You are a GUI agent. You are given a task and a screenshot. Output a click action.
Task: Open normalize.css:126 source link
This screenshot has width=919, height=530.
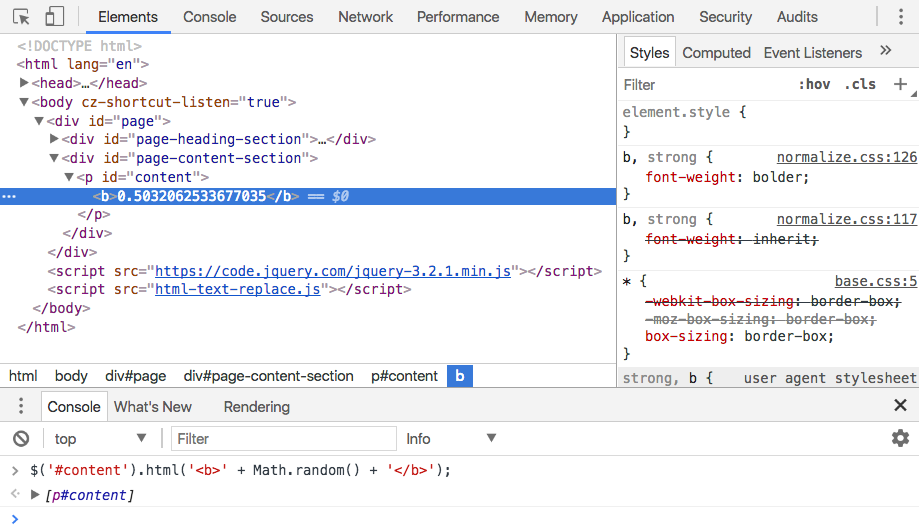[x=846, y=157]
